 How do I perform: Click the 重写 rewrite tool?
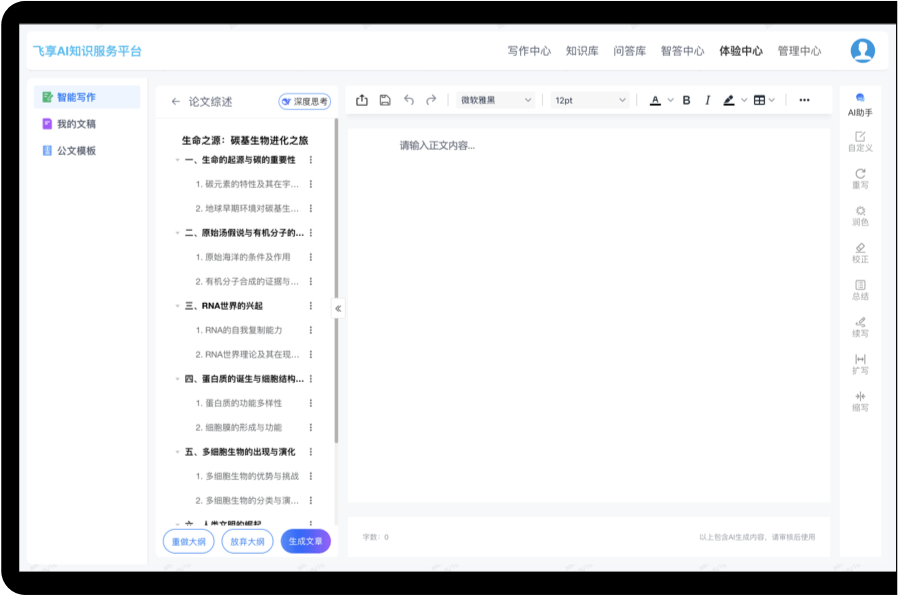point(860,179)
